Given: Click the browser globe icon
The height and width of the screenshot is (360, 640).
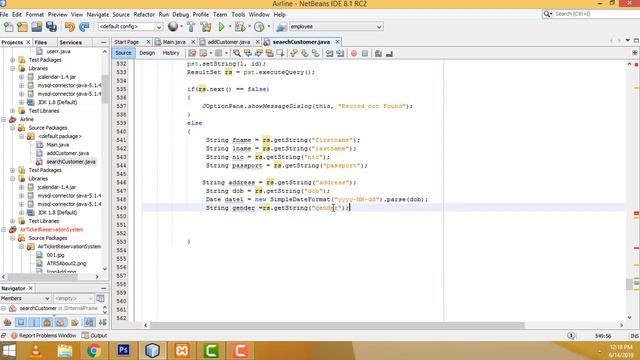Looking at the screenshot, I should 173,27.
